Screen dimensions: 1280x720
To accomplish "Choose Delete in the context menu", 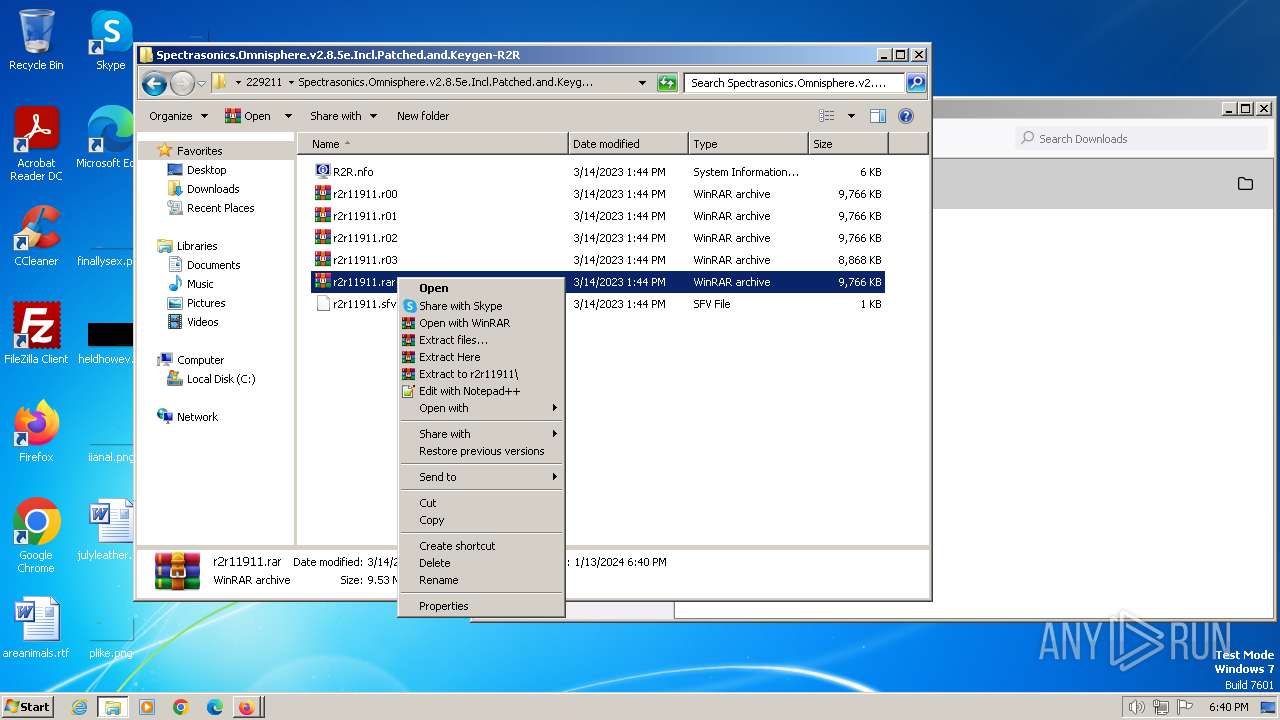I will 482,563.
